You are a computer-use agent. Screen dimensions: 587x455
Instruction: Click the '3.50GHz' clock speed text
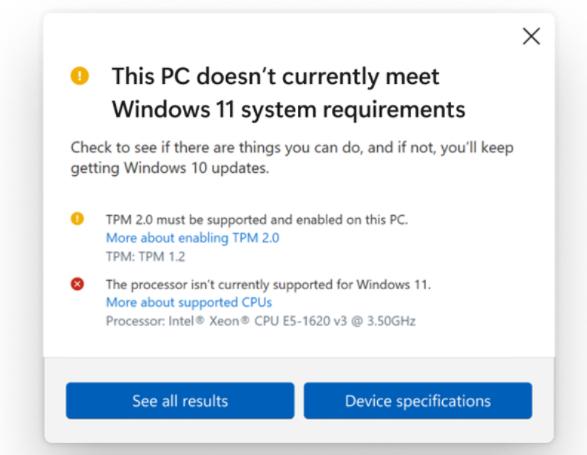coord(391,321)
